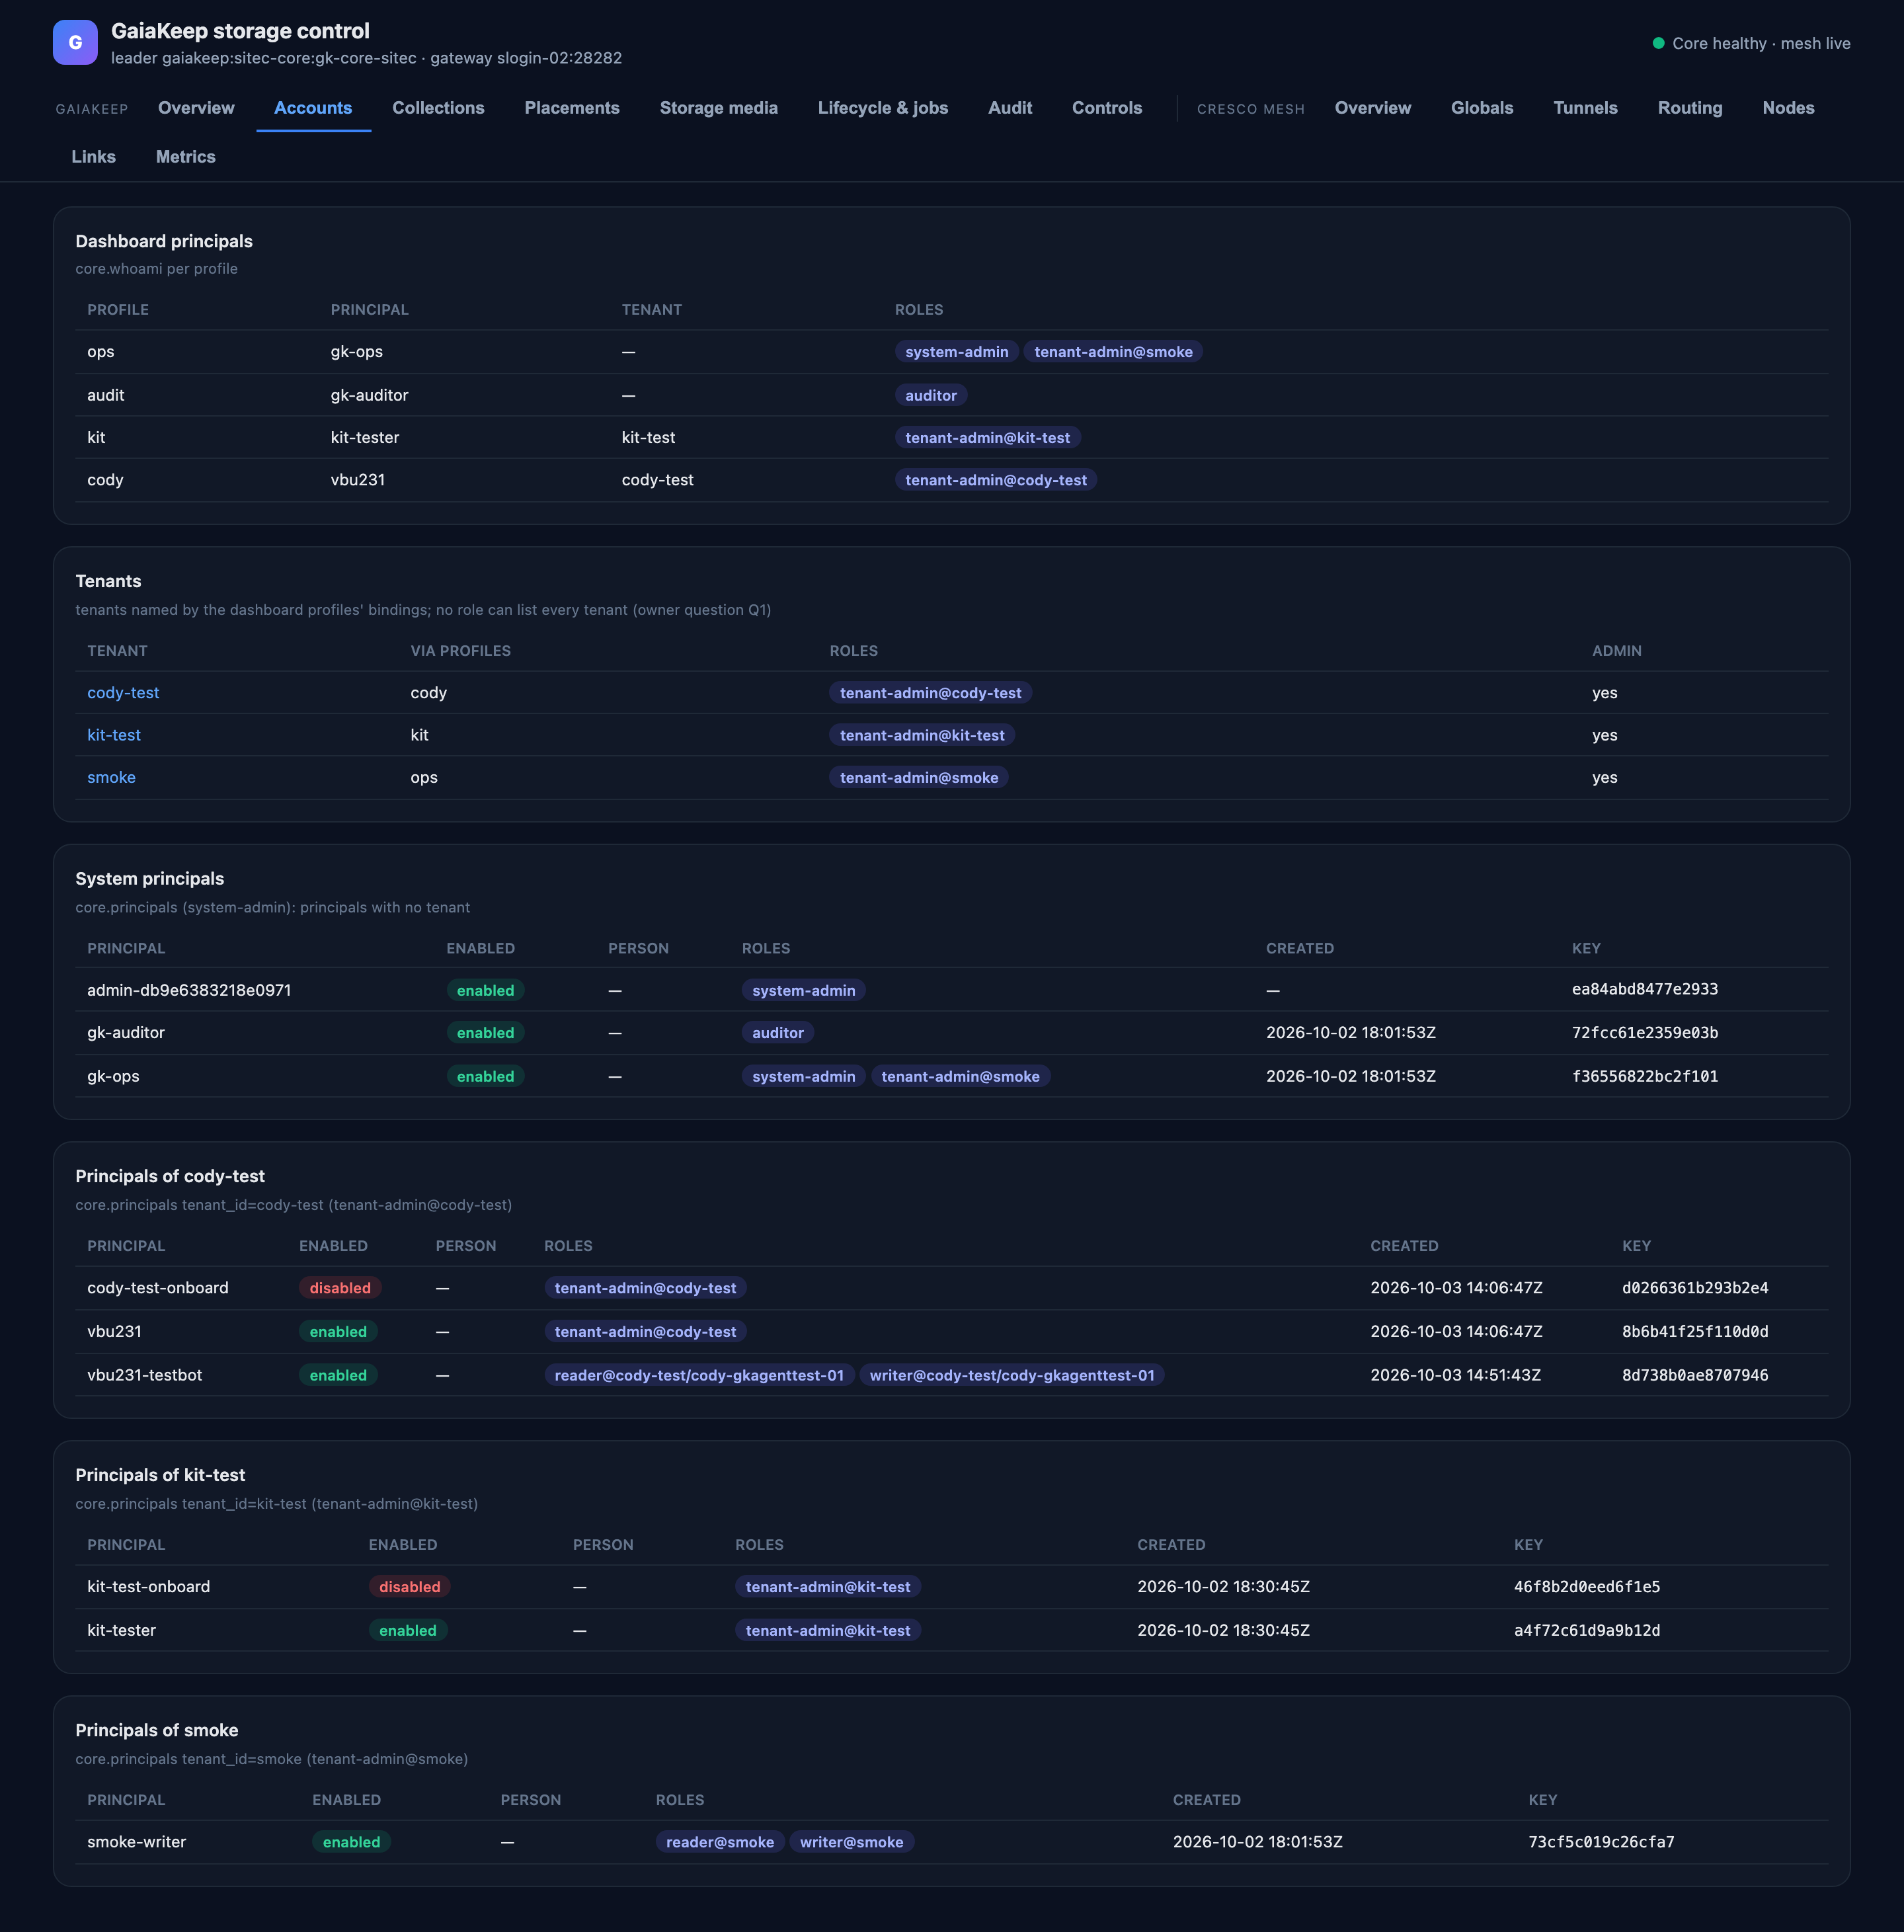
Task: Open the Metrics tab
Action: coord(186,157)
